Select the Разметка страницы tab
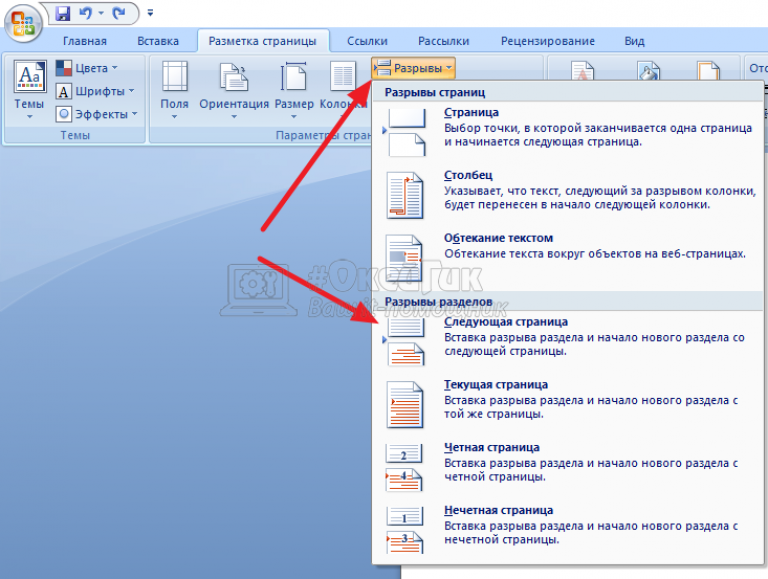 coord(263,41)
